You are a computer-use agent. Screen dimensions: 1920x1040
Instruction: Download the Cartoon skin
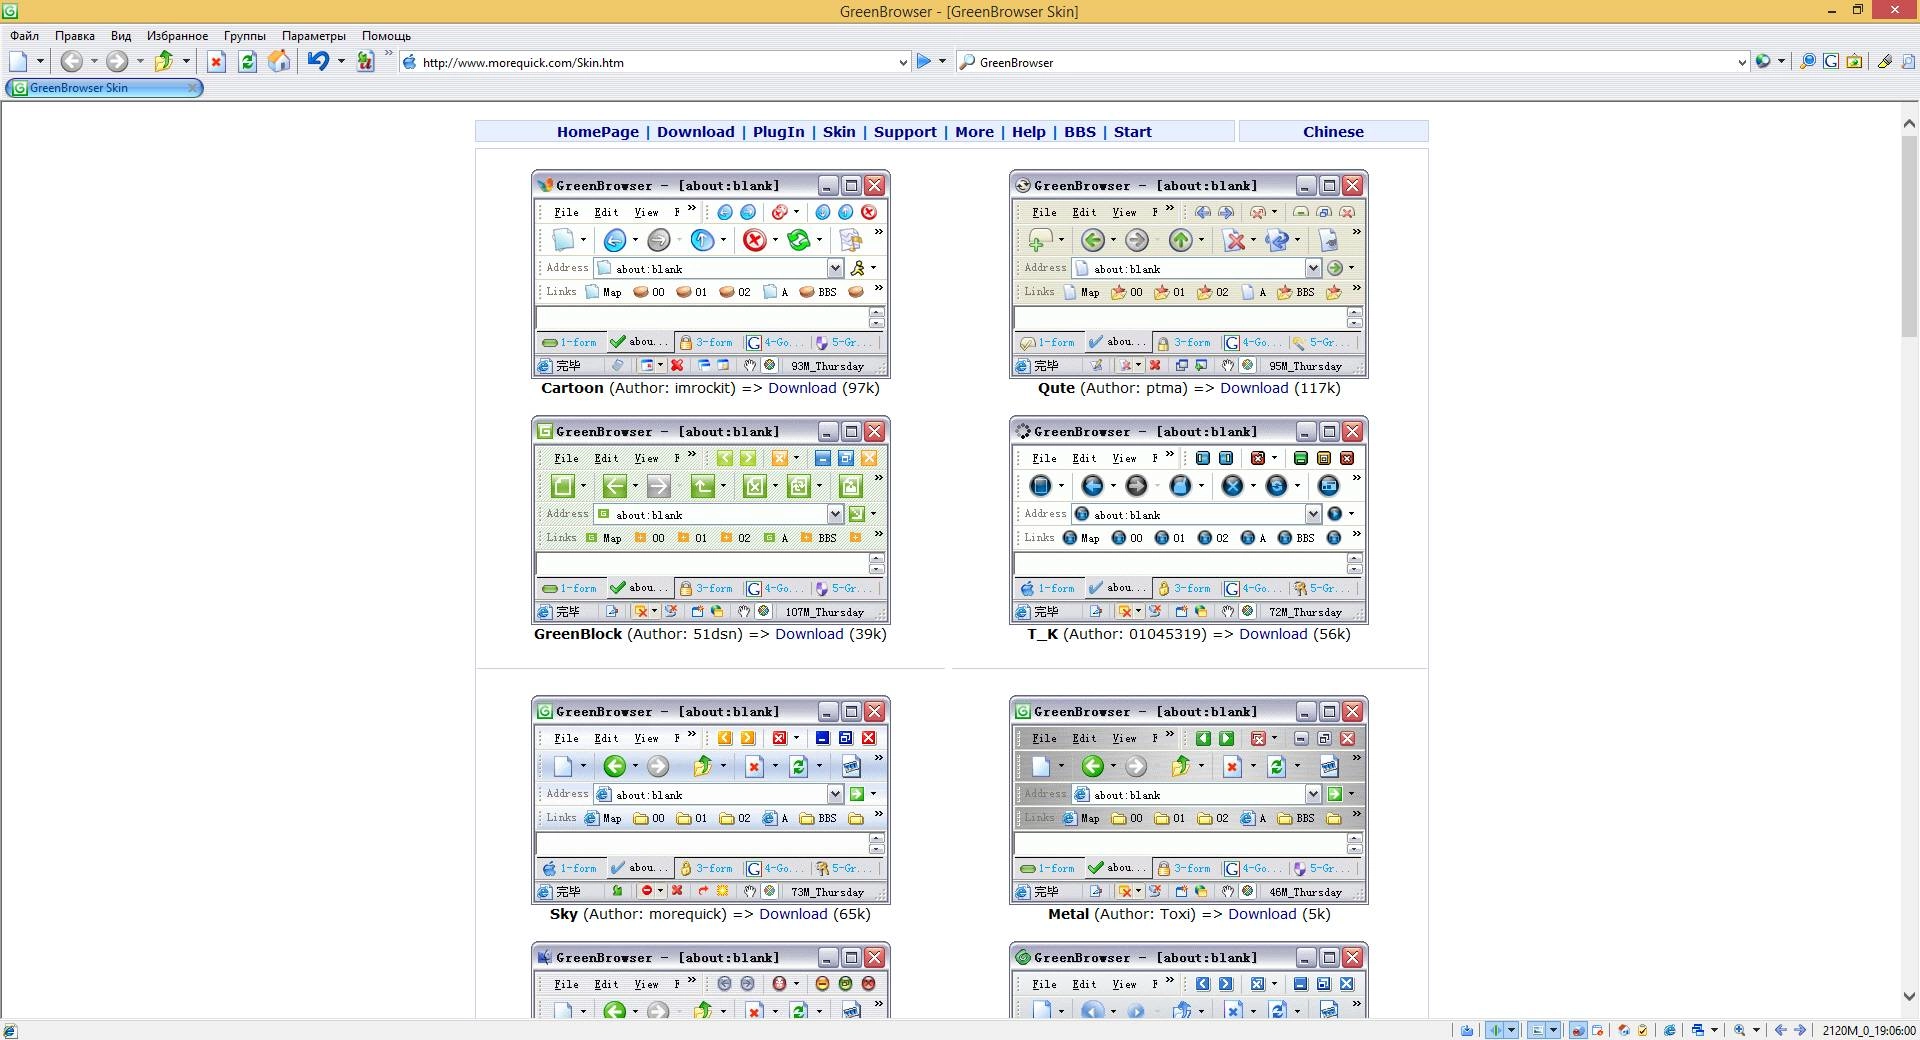pos(802,388)
